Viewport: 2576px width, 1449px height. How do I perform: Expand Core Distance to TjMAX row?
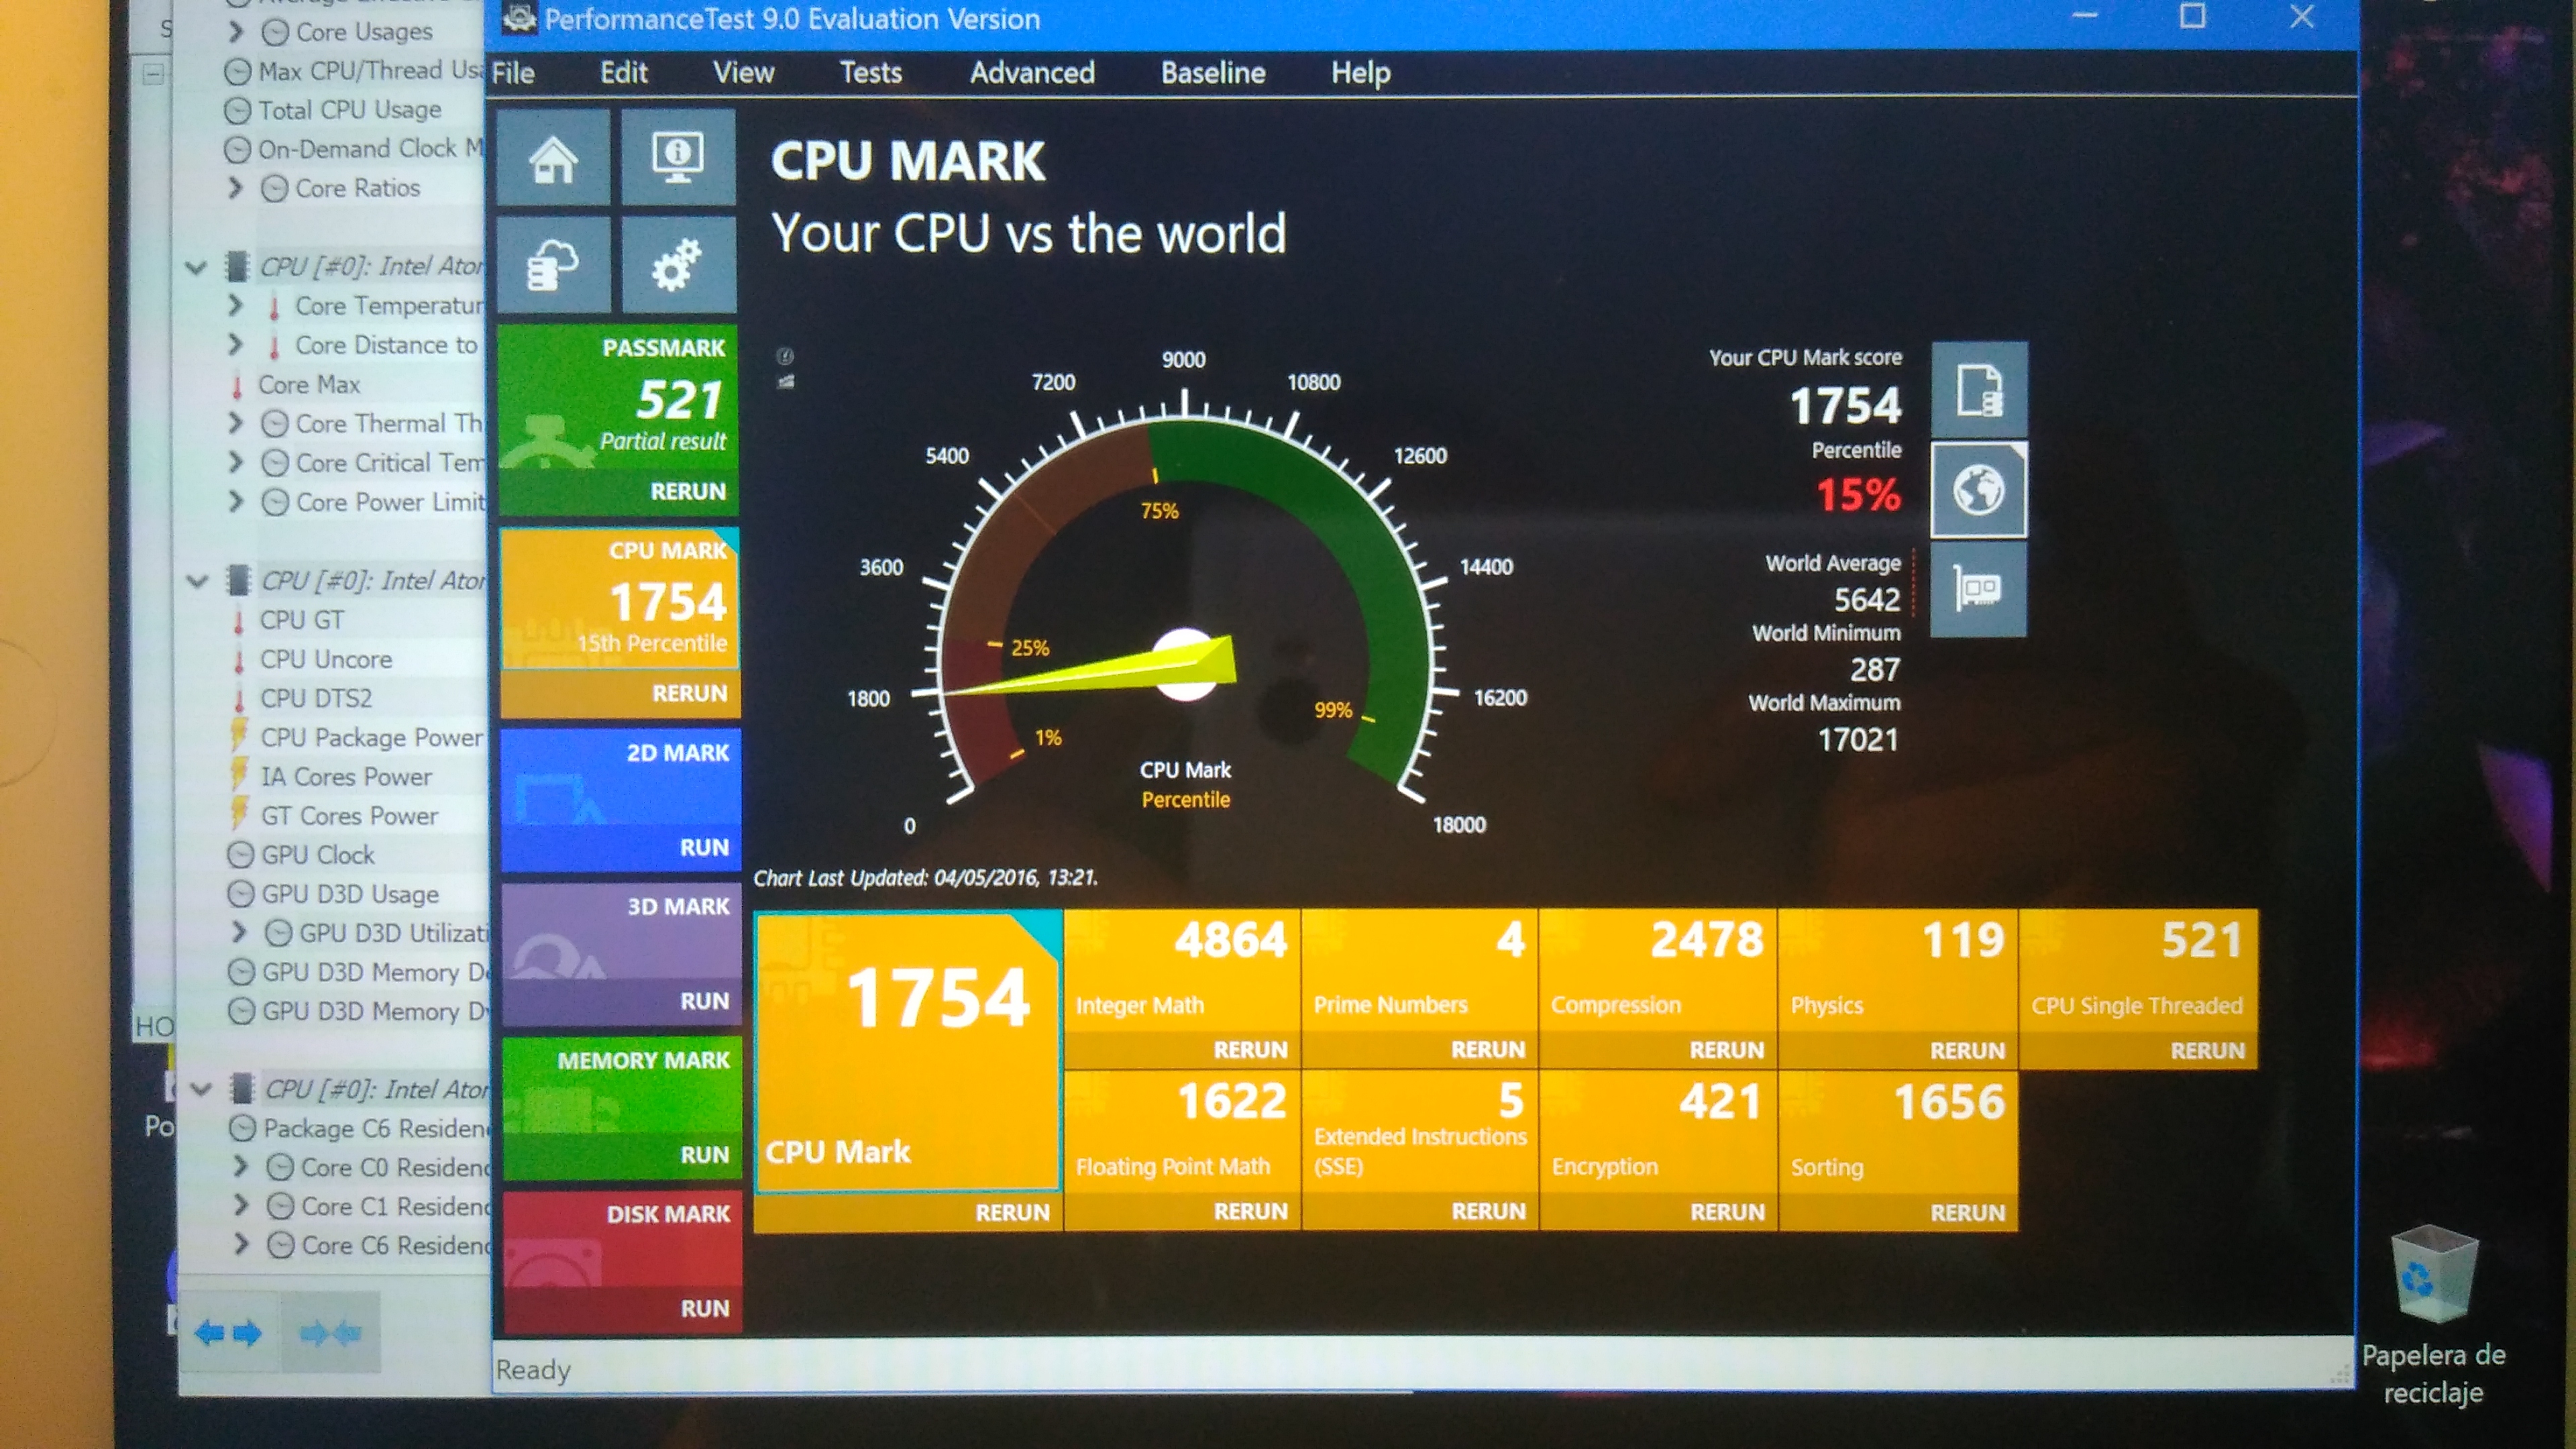[x=236, y=344]
